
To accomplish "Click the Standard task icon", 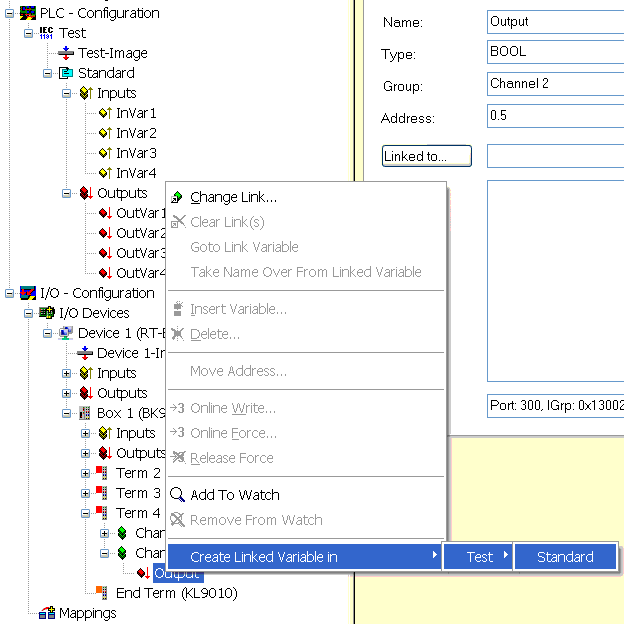I will coord(66,73).
